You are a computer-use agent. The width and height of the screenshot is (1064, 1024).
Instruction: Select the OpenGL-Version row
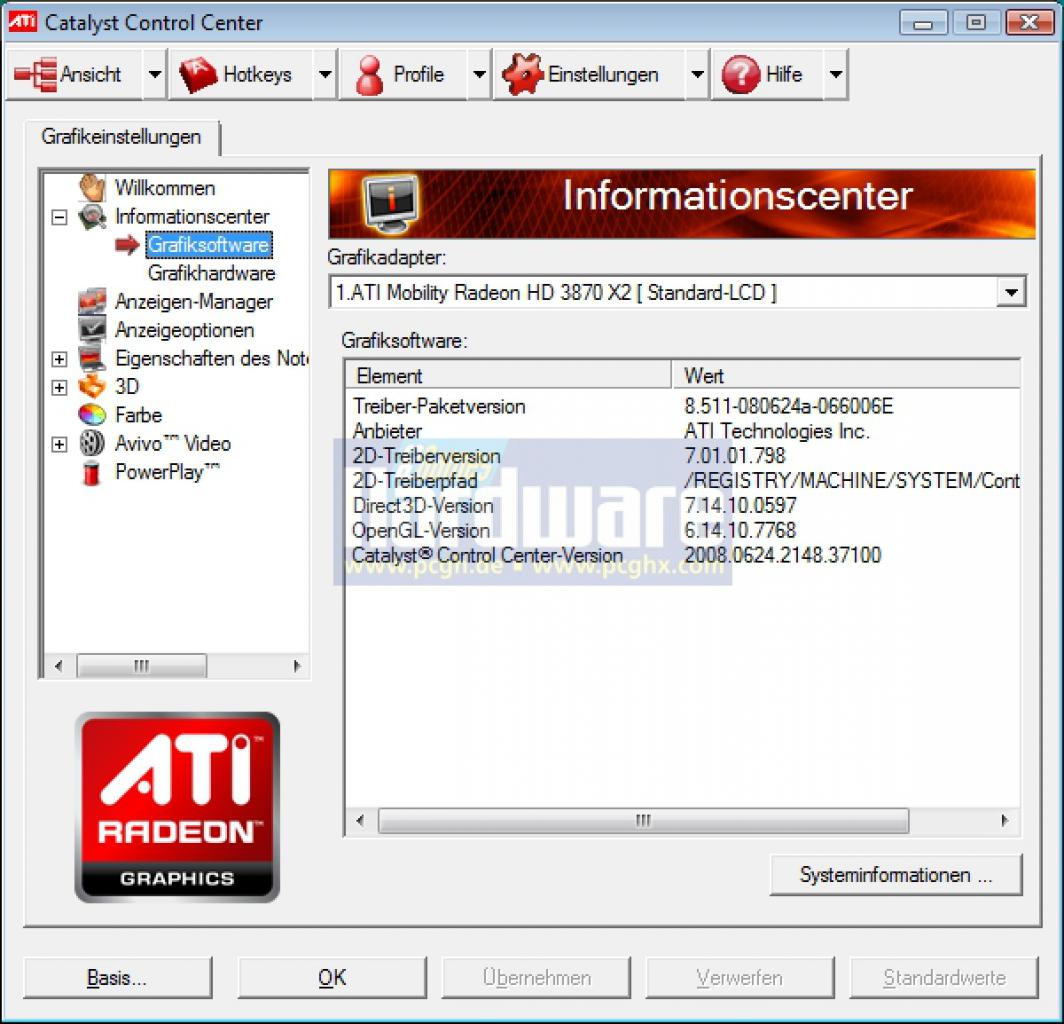click(x=682, y=530)
